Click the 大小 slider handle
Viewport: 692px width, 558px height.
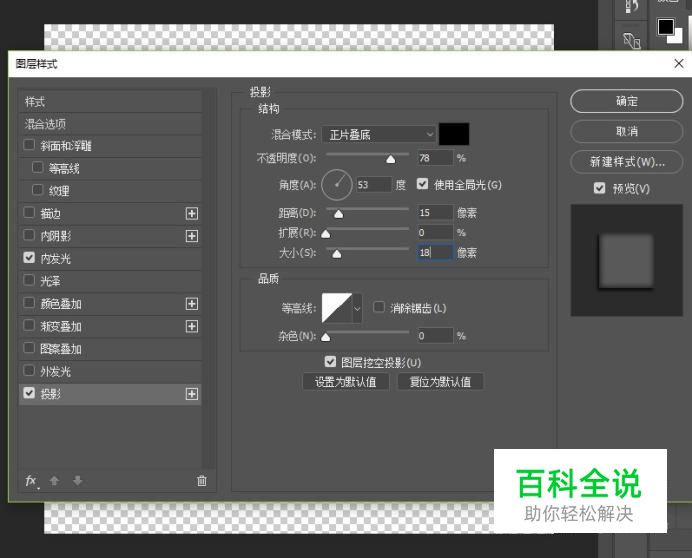[x=337, y=254]
